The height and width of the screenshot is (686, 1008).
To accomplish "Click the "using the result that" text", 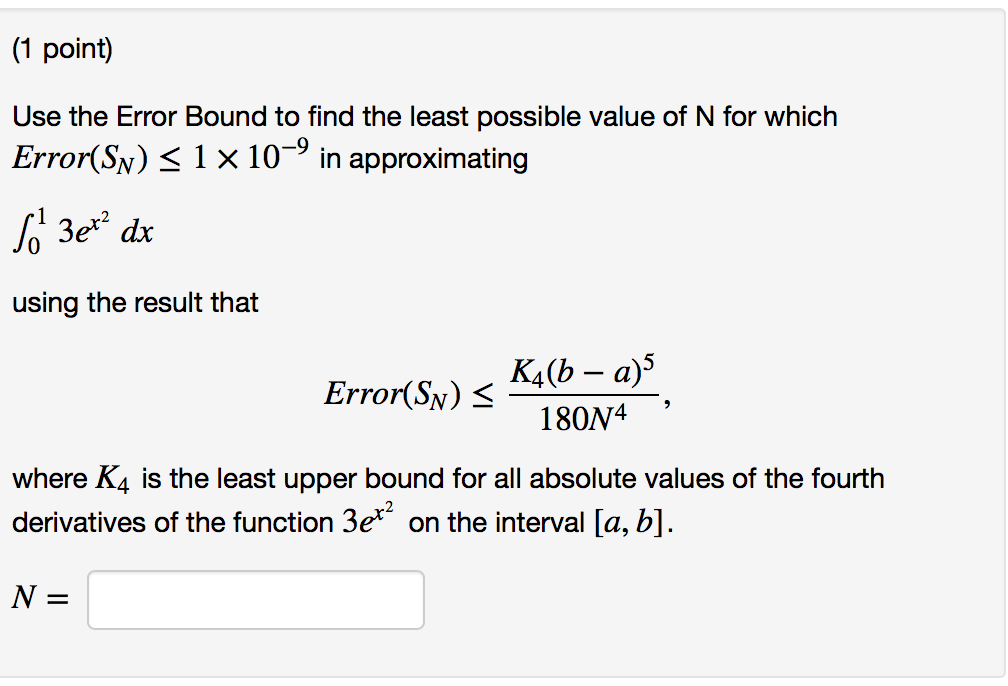I will (x=135, y=302).
